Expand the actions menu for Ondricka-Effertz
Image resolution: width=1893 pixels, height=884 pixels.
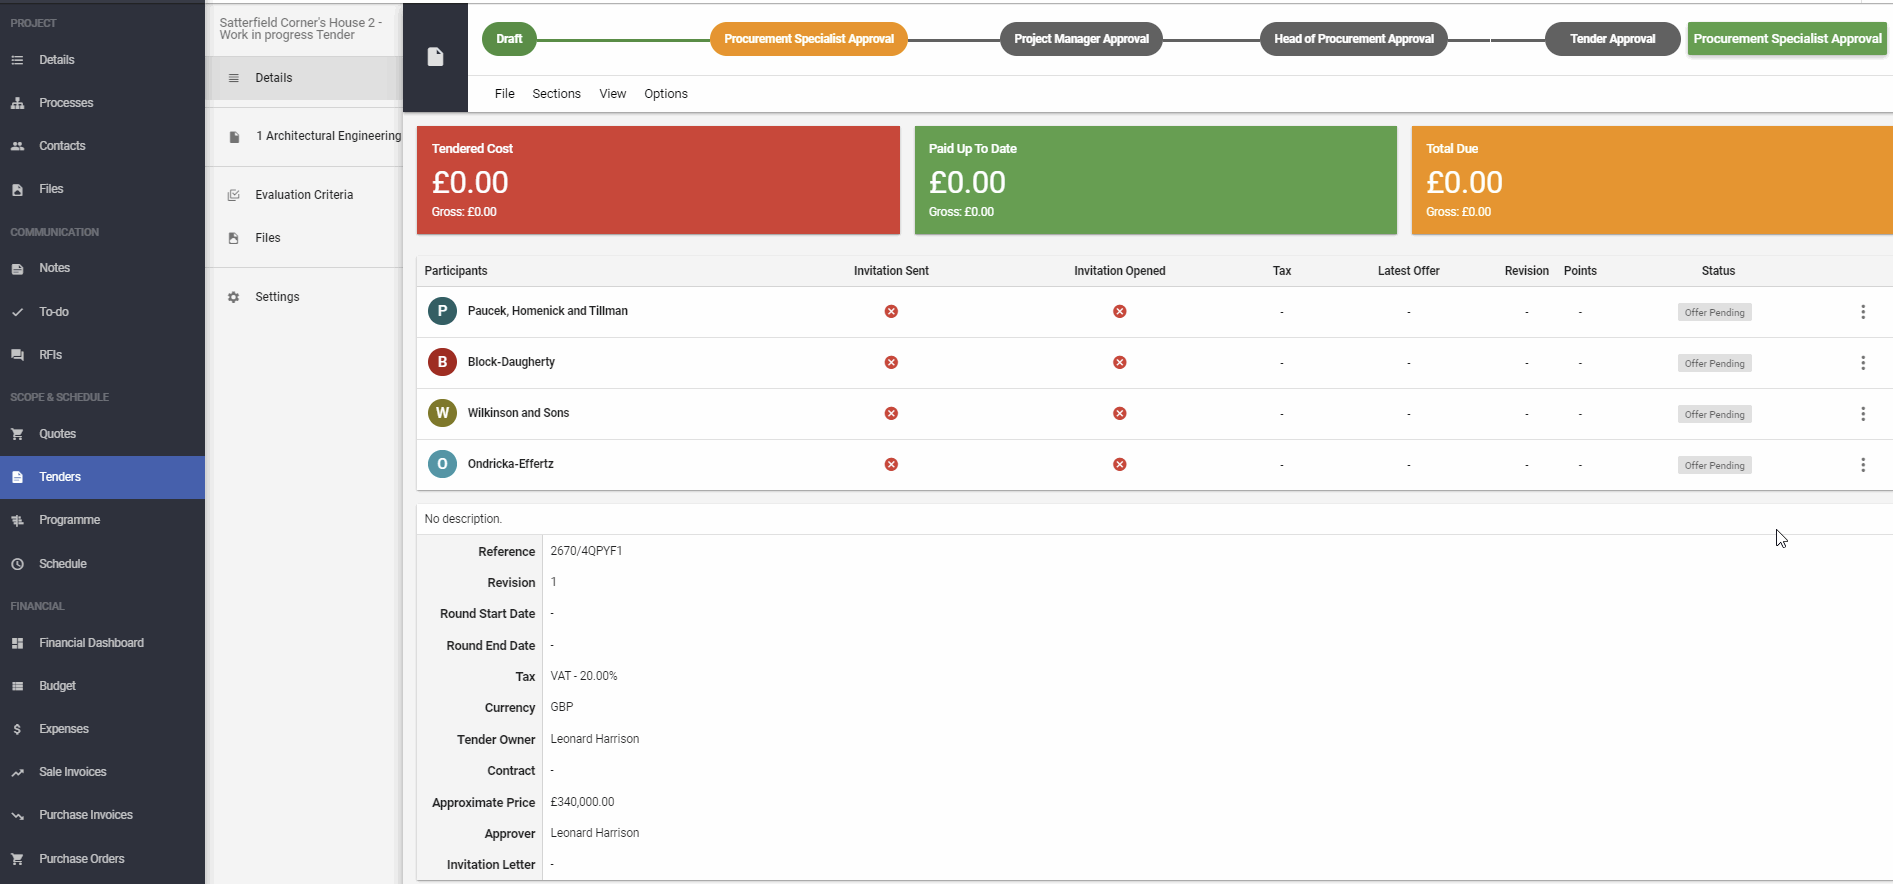[1862, 465]
